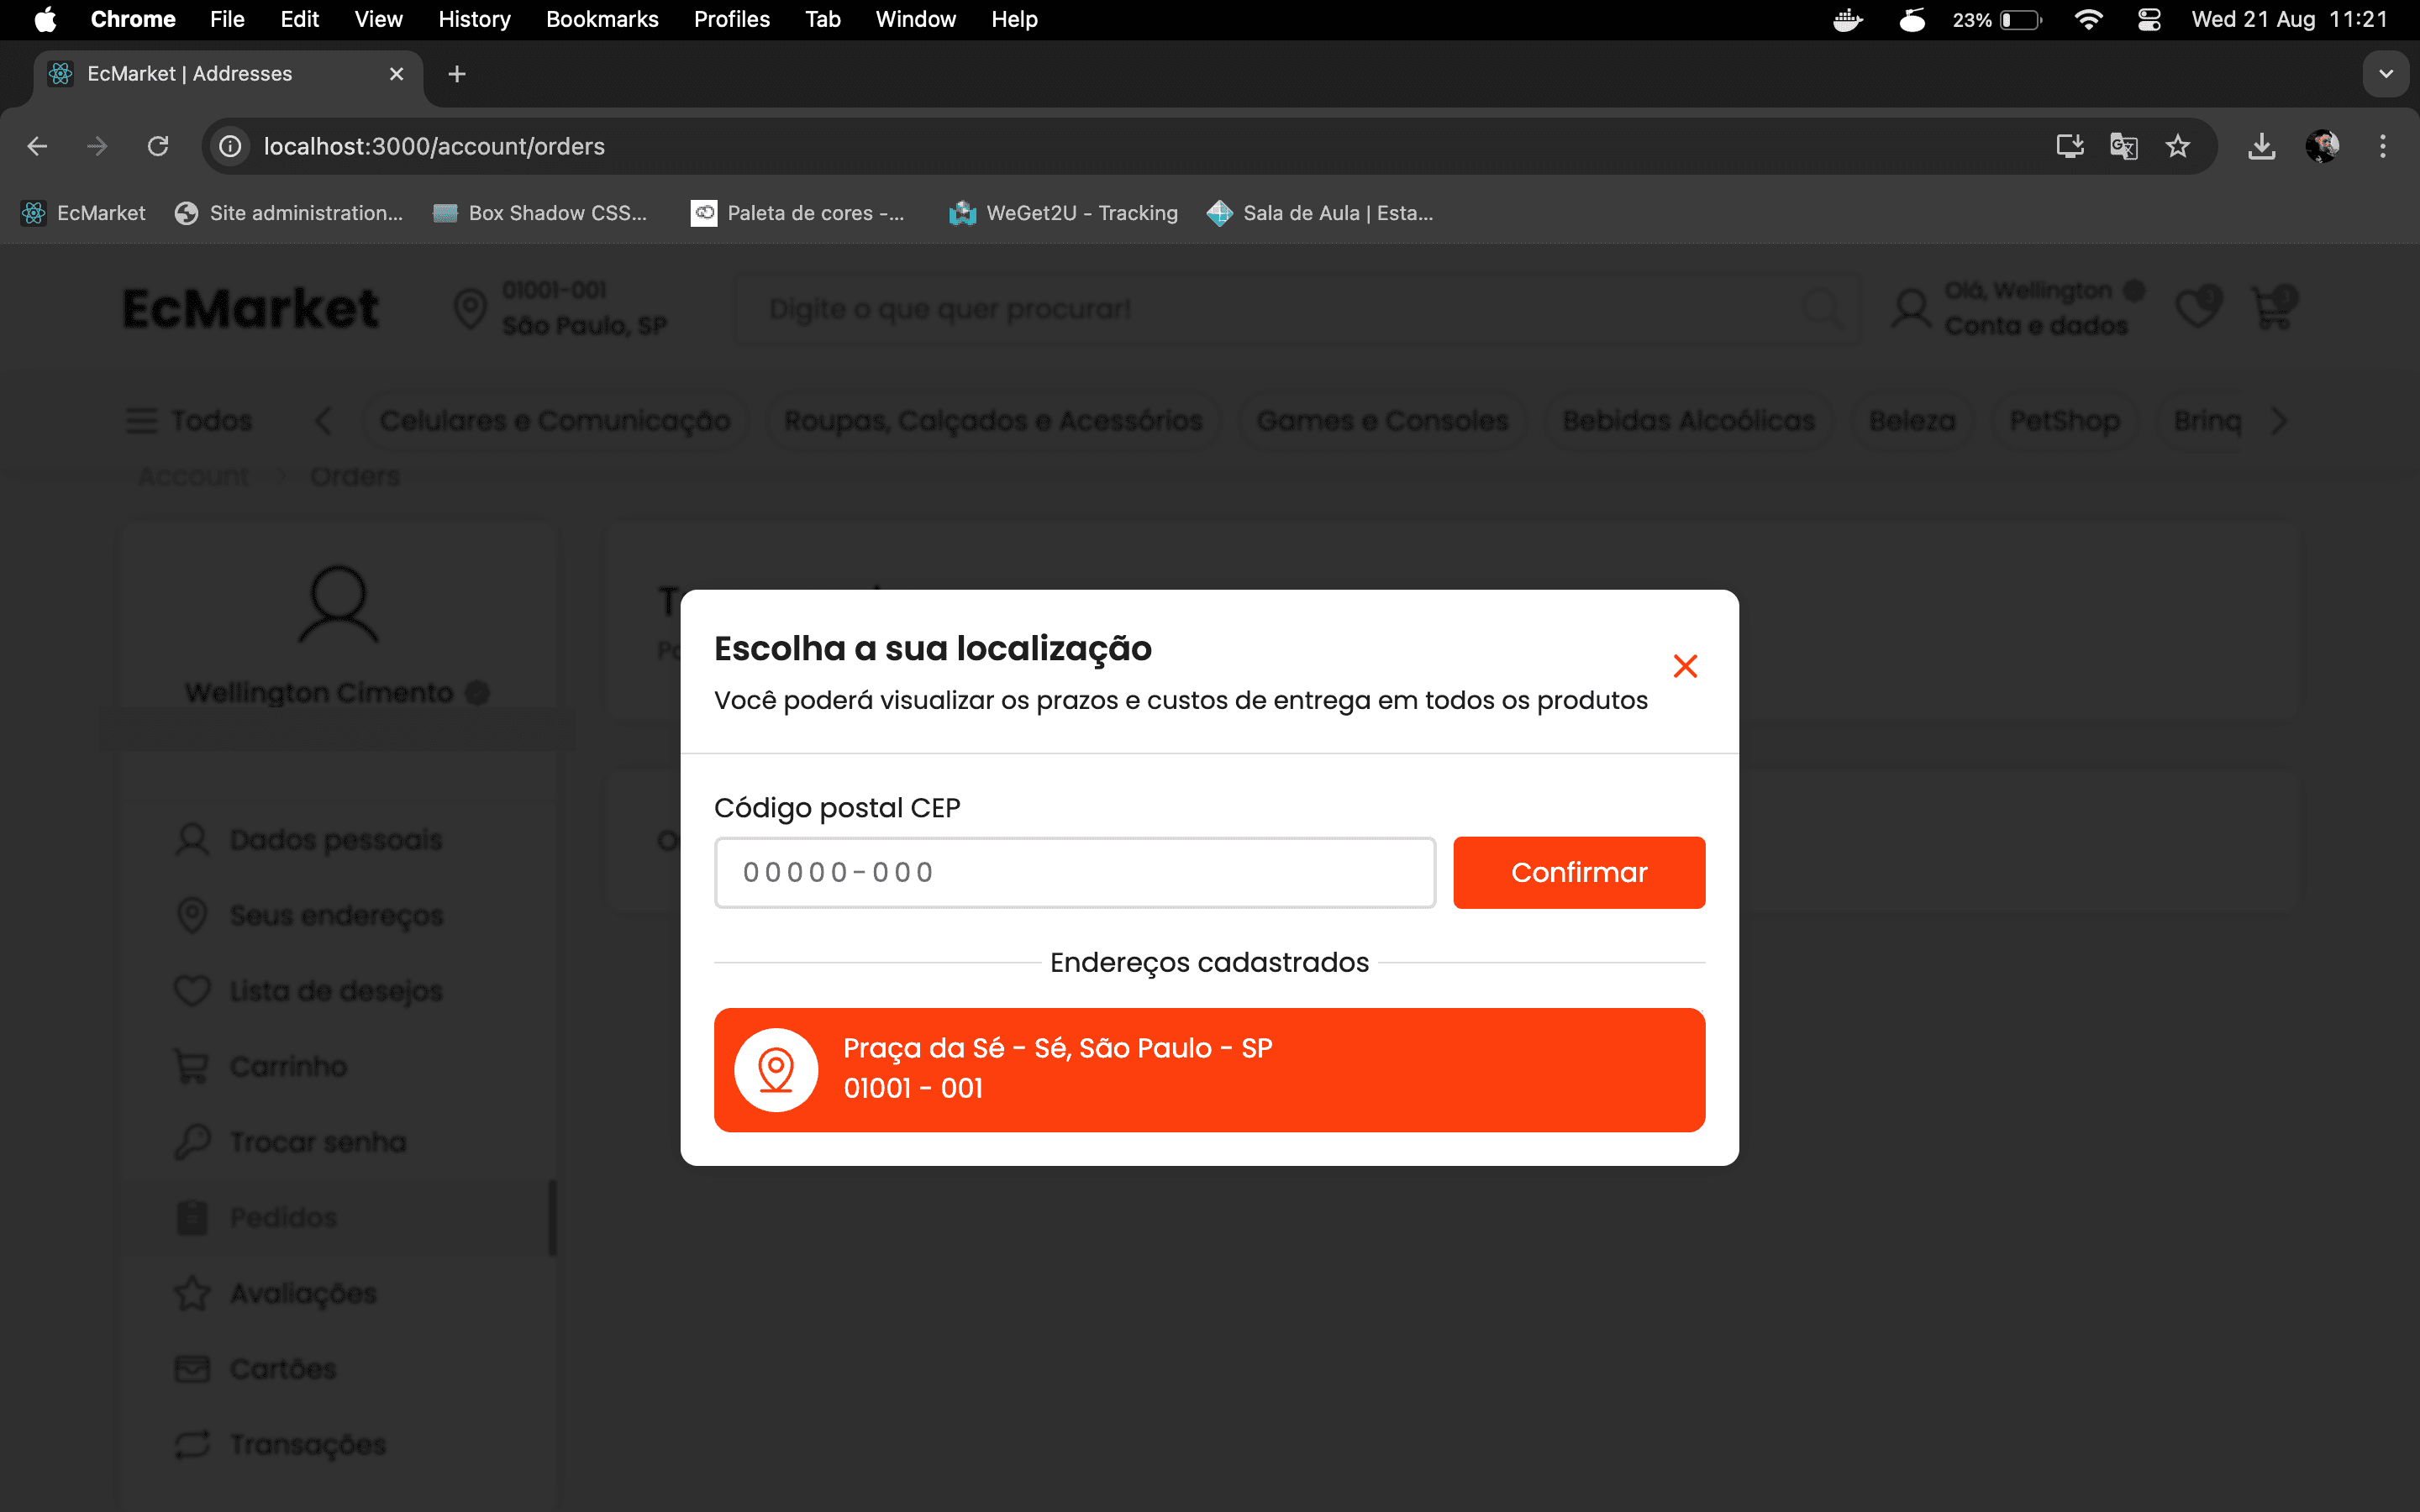Open Conta e dados account menu
2420x1512 pixels.
(x=2018, y=308)
